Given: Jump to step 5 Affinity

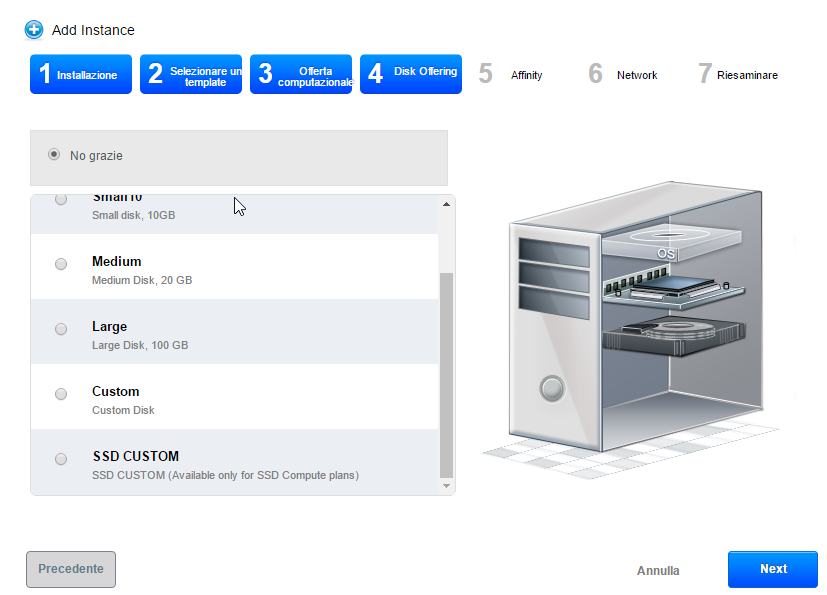Looking at the screenshot, I should [512, 75].
